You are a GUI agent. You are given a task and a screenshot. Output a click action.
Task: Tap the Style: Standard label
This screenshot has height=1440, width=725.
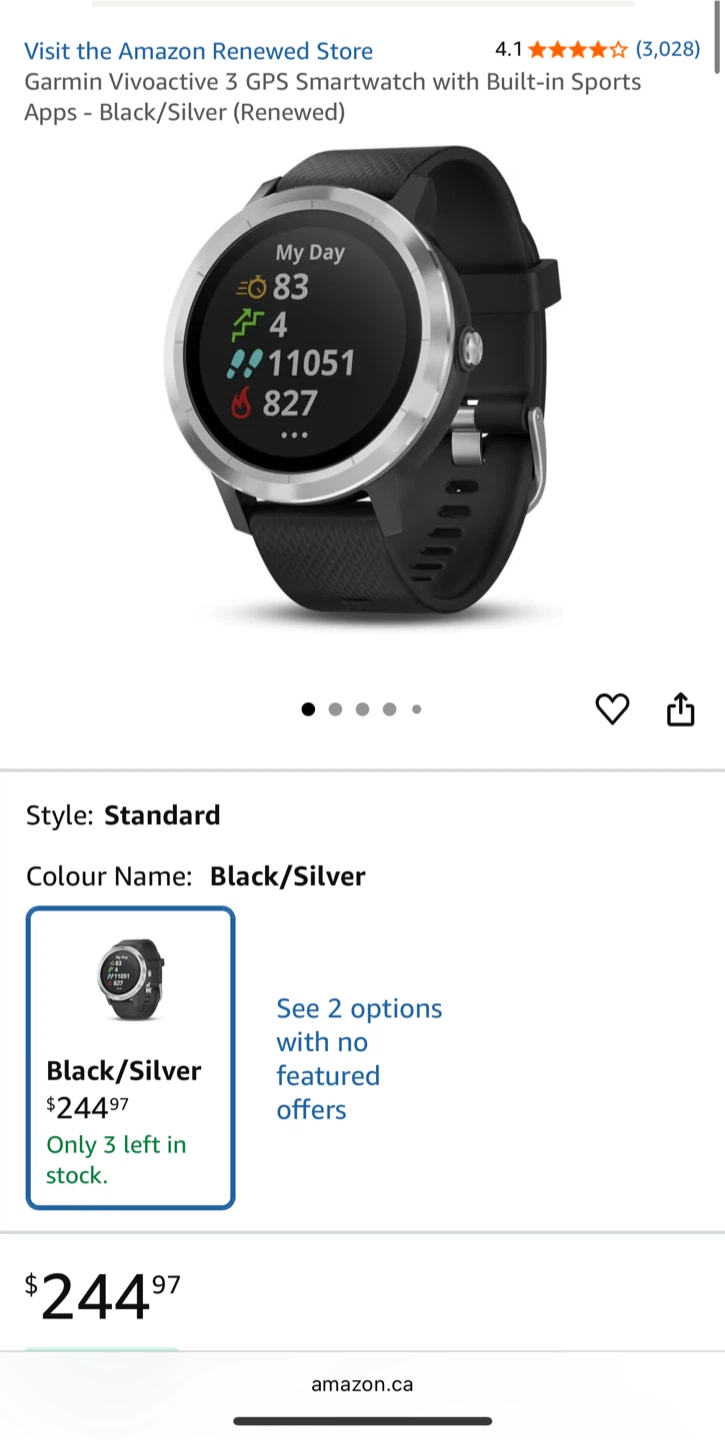(123, 815)
